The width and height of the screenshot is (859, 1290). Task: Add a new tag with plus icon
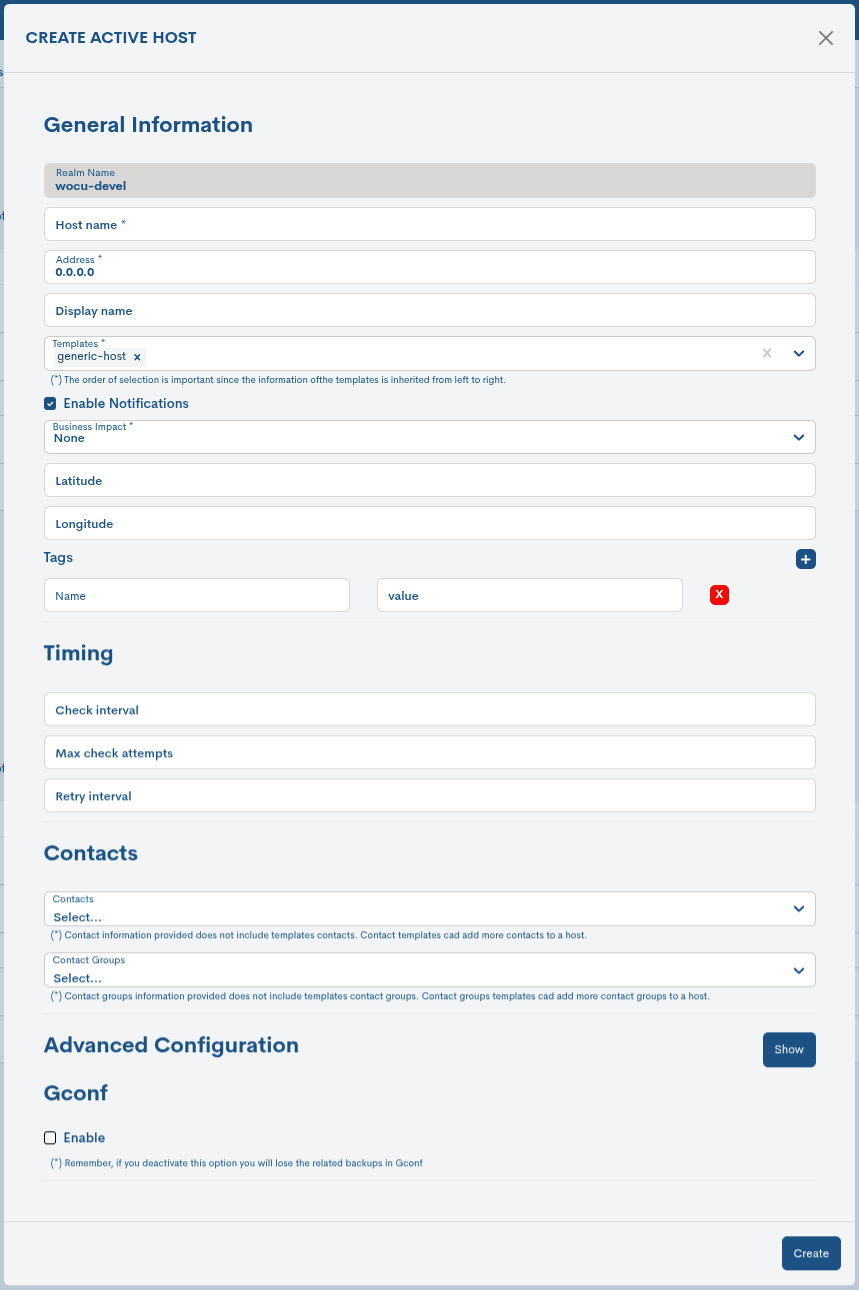[x=805, y=559]
